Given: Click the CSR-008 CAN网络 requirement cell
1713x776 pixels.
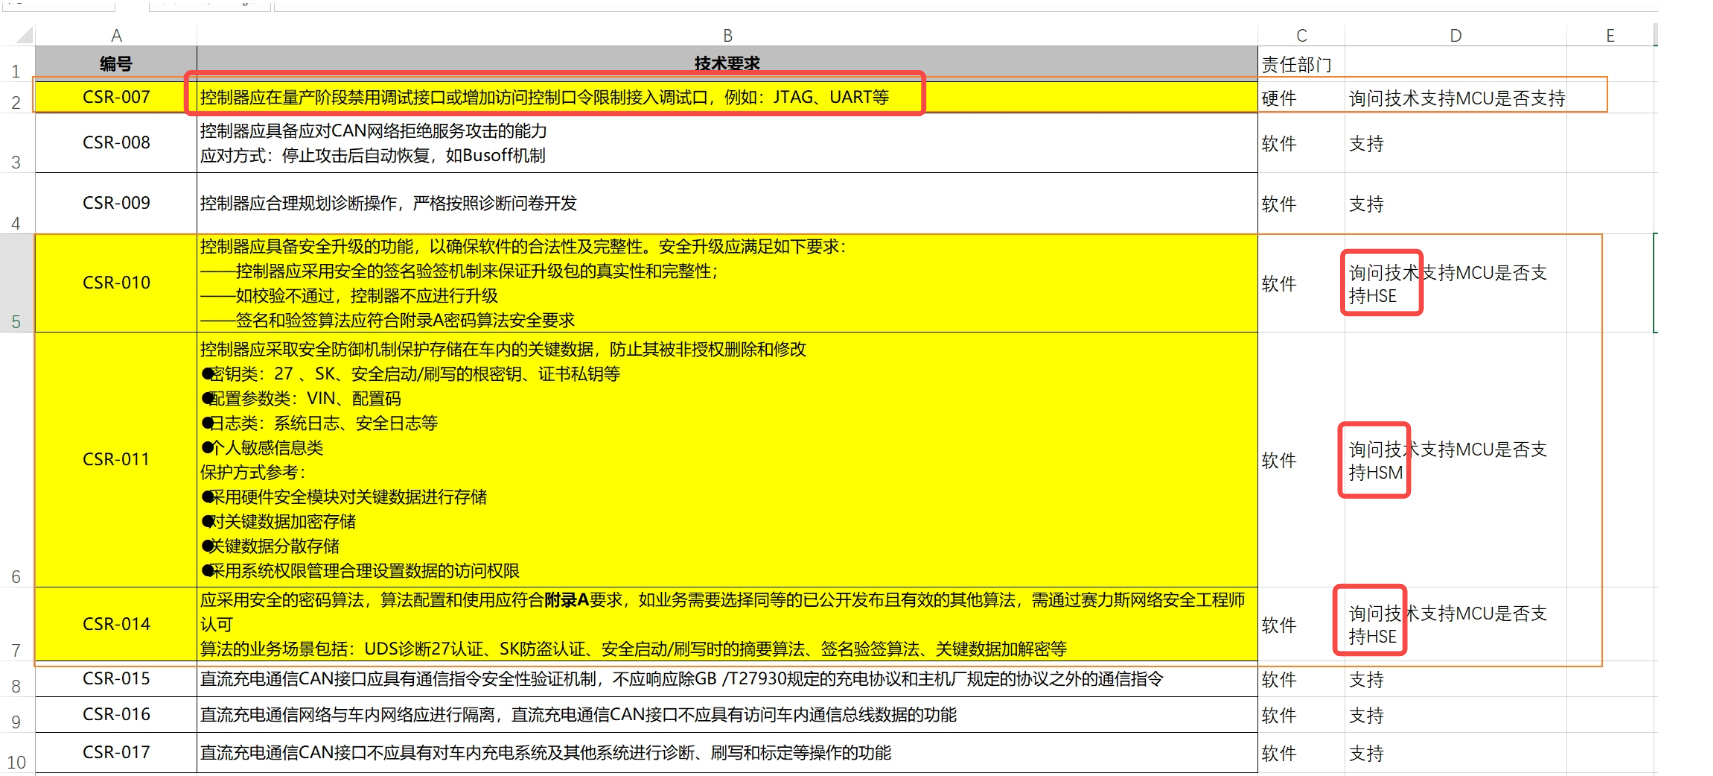Looking at the screenshot, I should pos(727,143).
